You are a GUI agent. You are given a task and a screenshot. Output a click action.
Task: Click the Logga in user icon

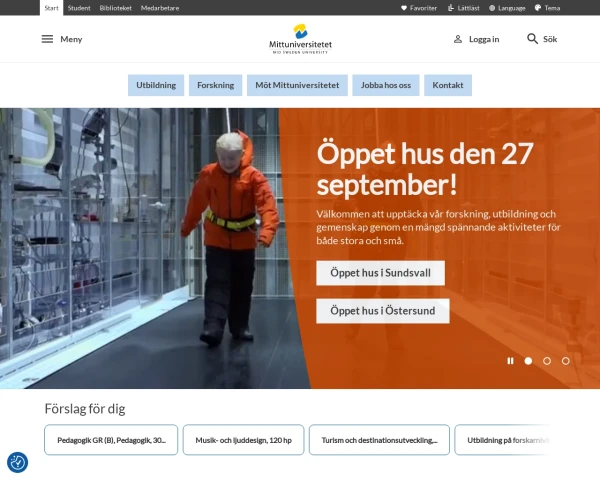coord(458,39)
